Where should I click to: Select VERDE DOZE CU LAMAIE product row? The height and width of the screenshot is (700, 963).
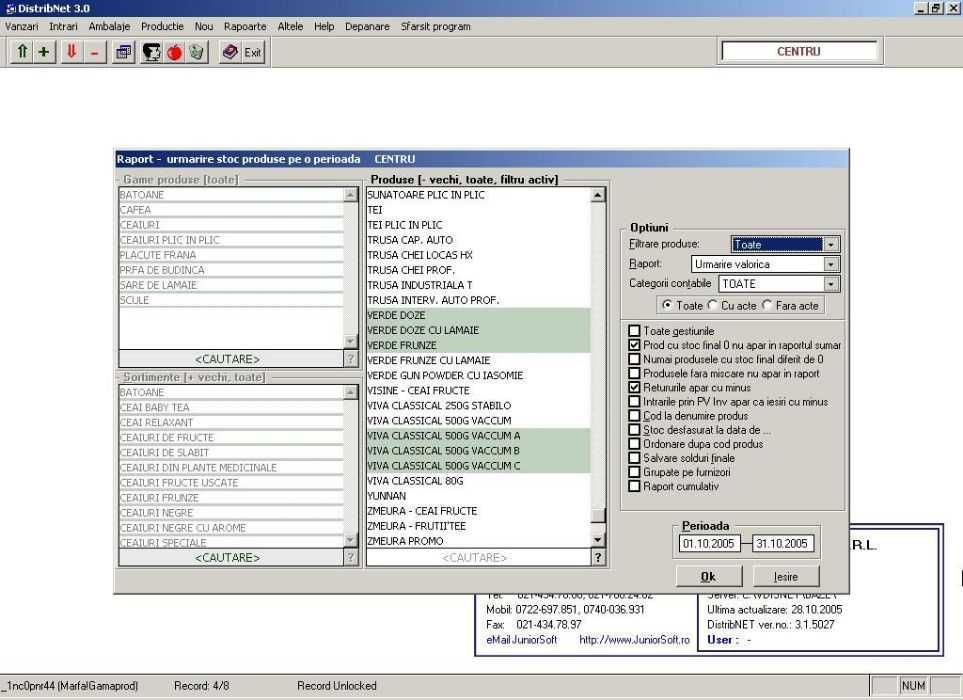[478, 330]
